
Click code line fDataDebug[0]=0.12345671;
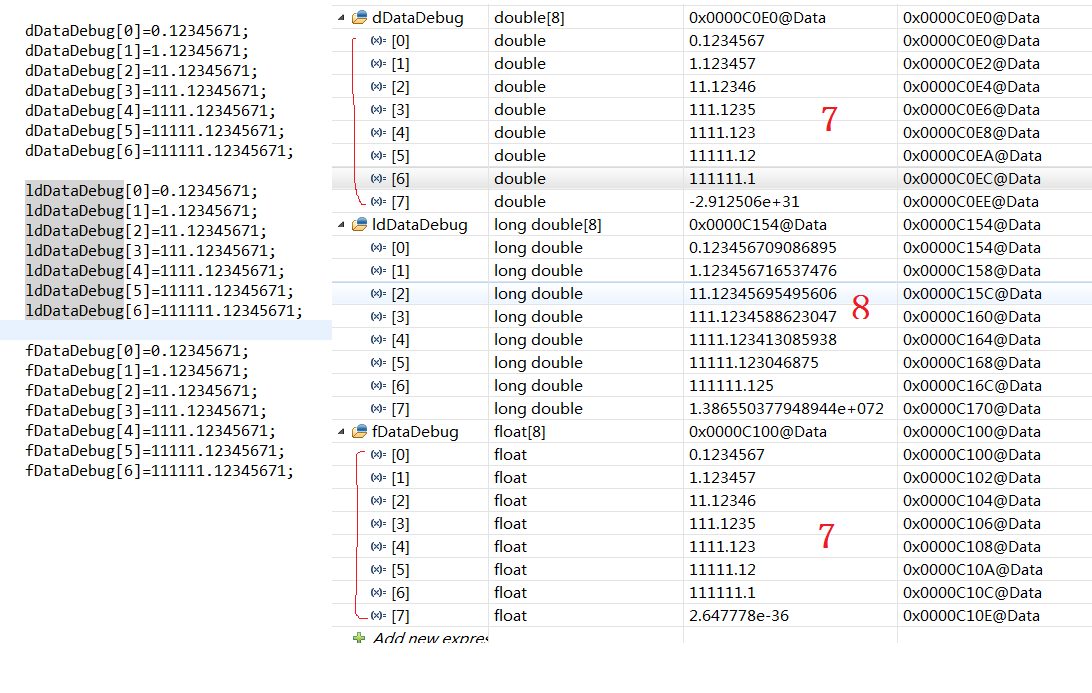coord(136,350)
